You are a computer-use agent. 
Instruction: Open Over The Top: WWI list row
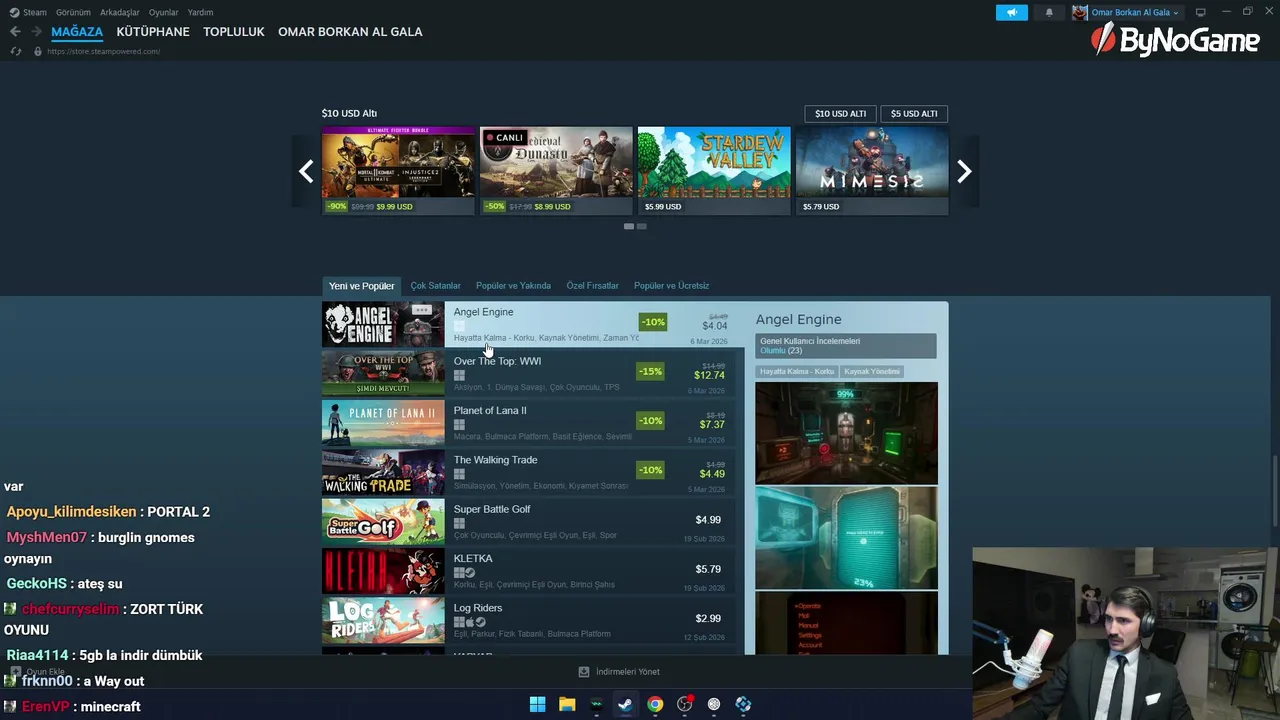tap(528, 373)
